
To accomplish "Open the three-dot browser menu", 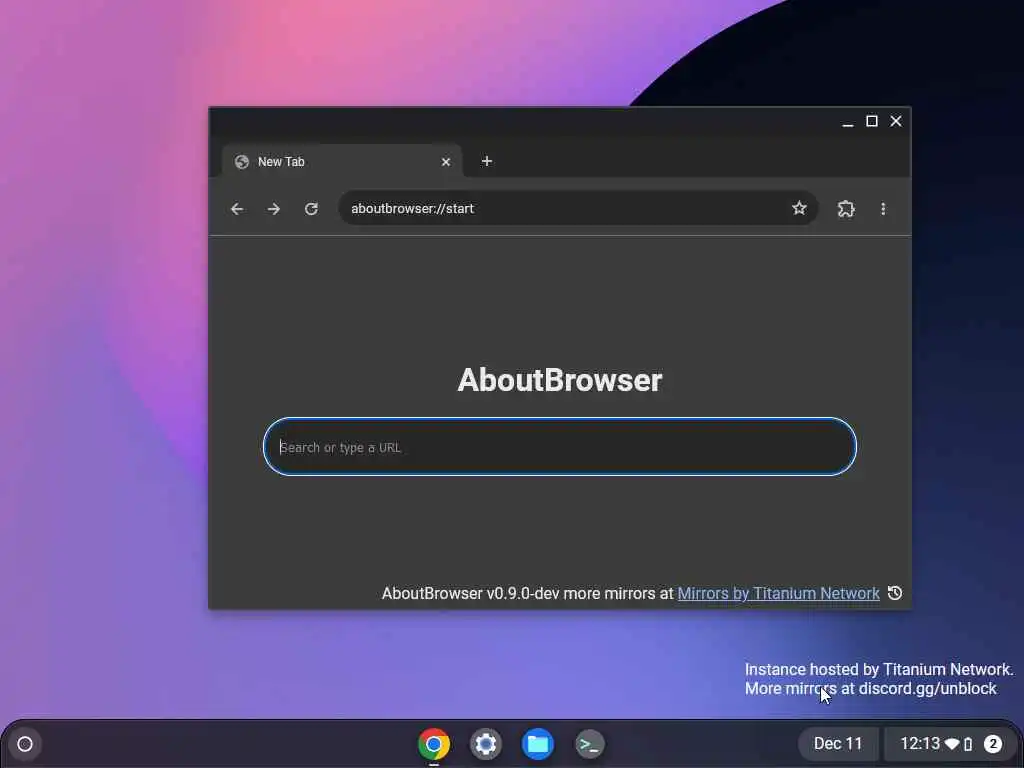I will click(883, 208).
